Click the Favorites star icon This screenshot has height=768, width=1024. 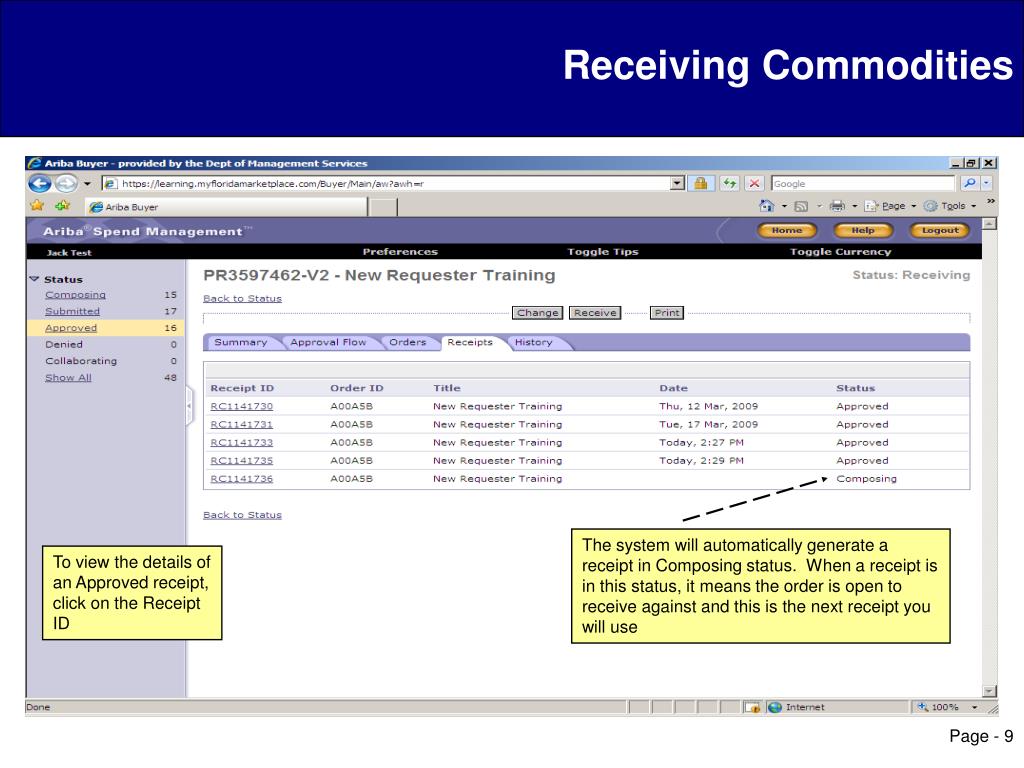pyautogui.click(x=37, y=206)
